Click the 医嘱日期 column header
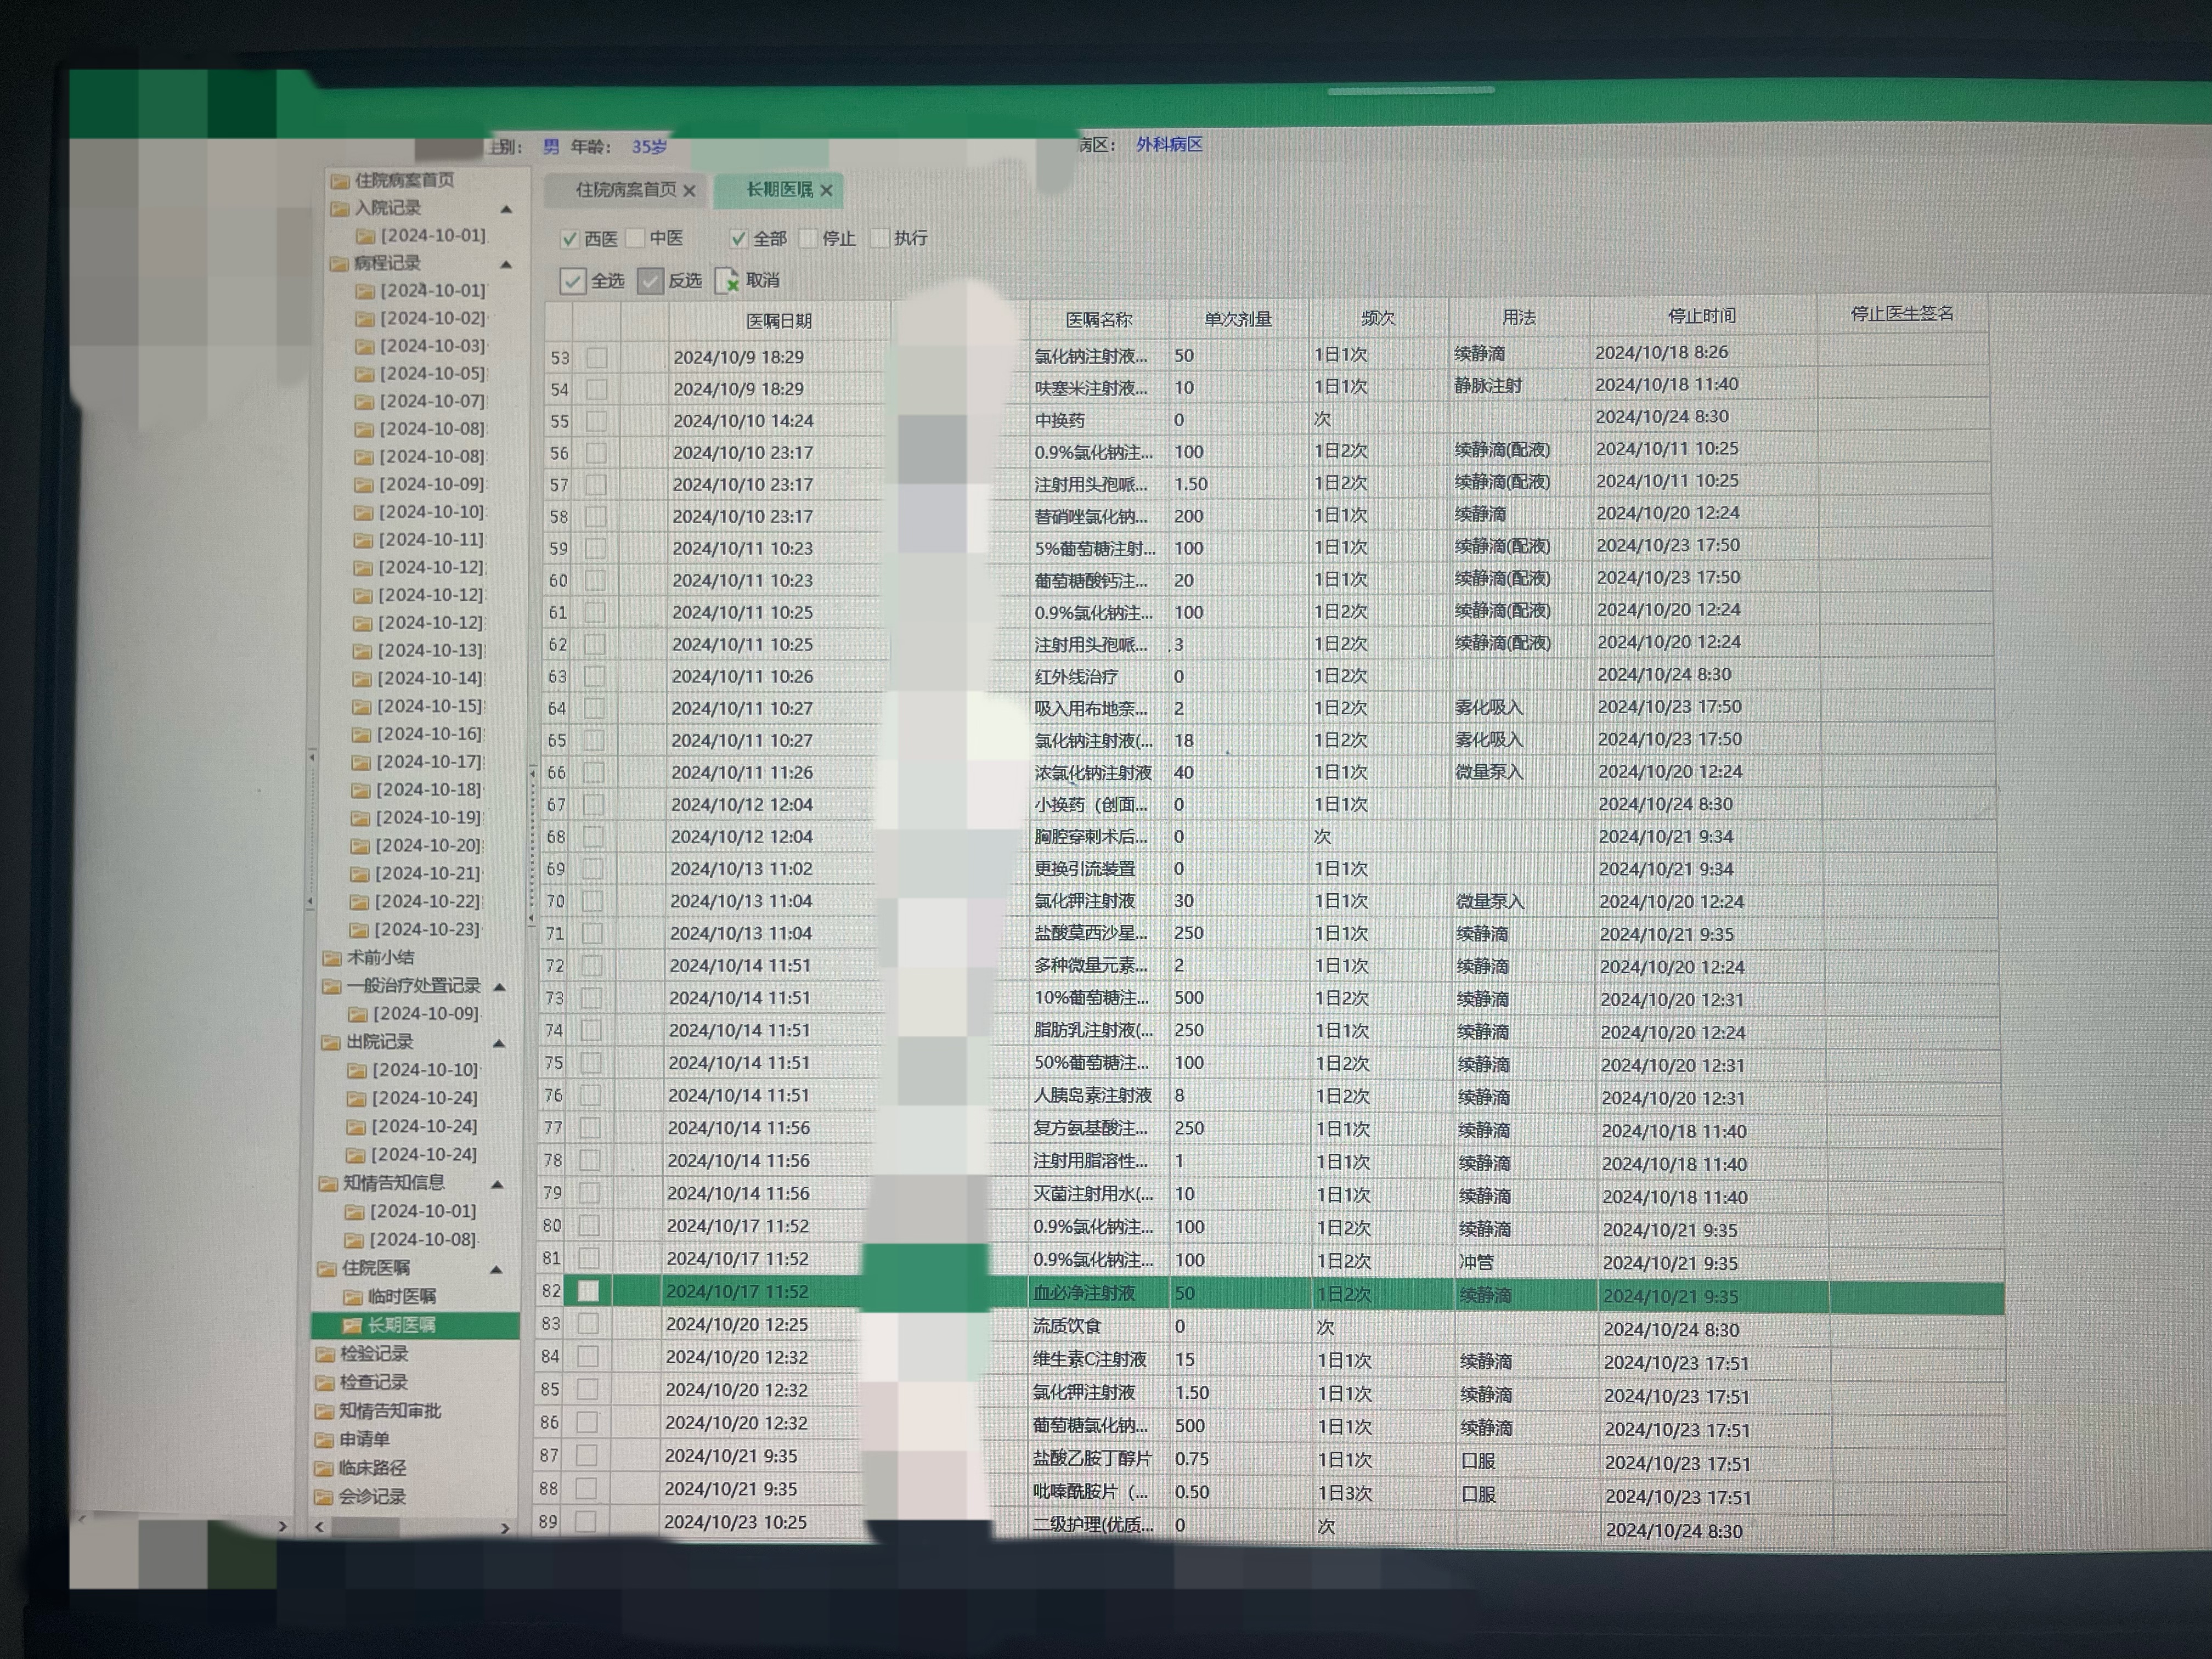Viewport: 2212px width, 1659px height. (x=779, y=321)
